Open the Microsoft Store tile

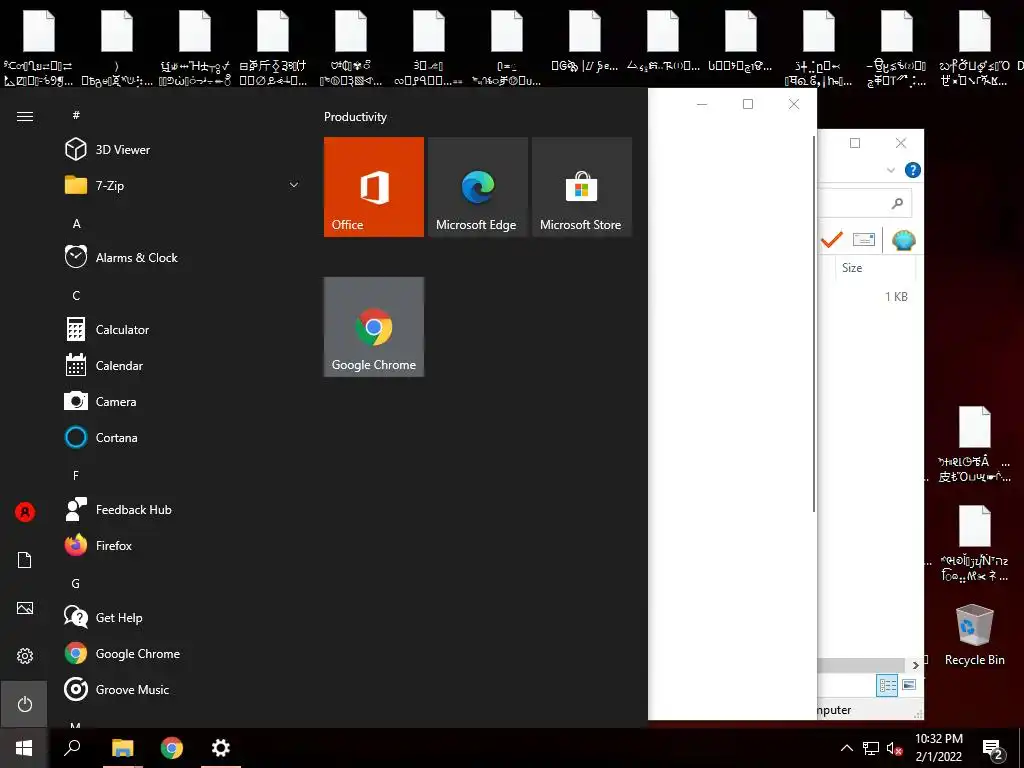582,187
